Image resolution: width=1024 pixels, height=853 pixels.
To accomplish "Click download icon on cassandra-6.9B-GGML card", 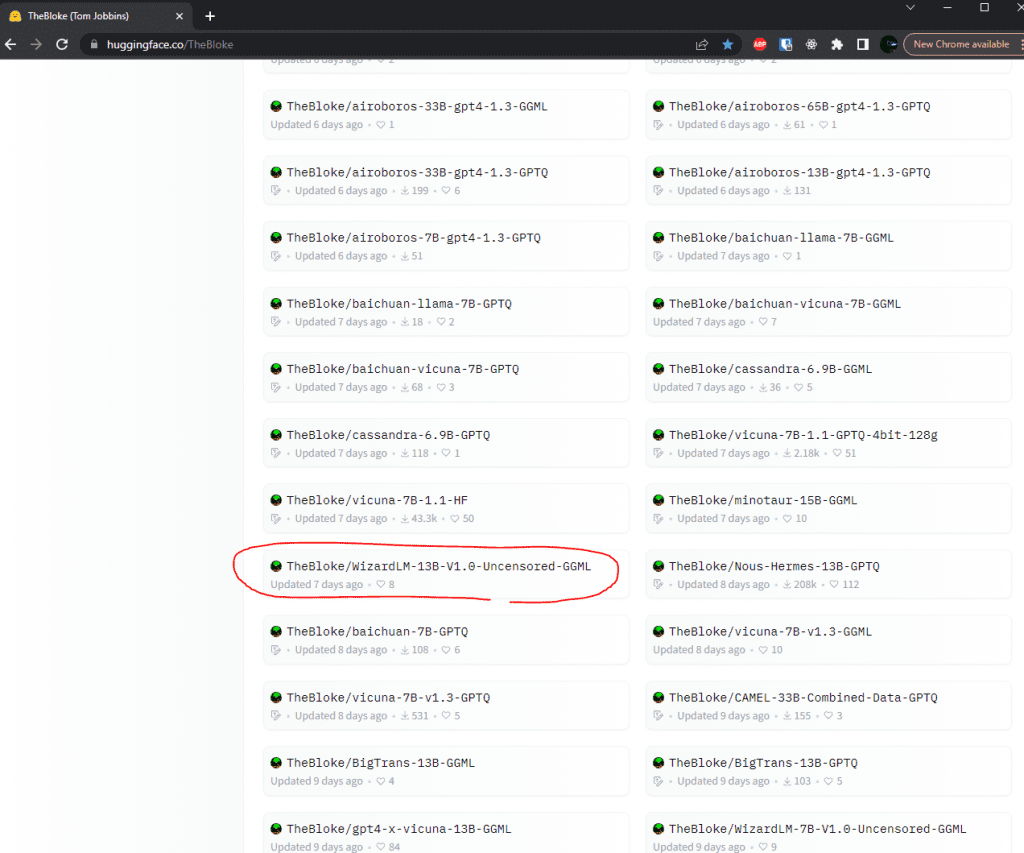I will coord(763,387).
